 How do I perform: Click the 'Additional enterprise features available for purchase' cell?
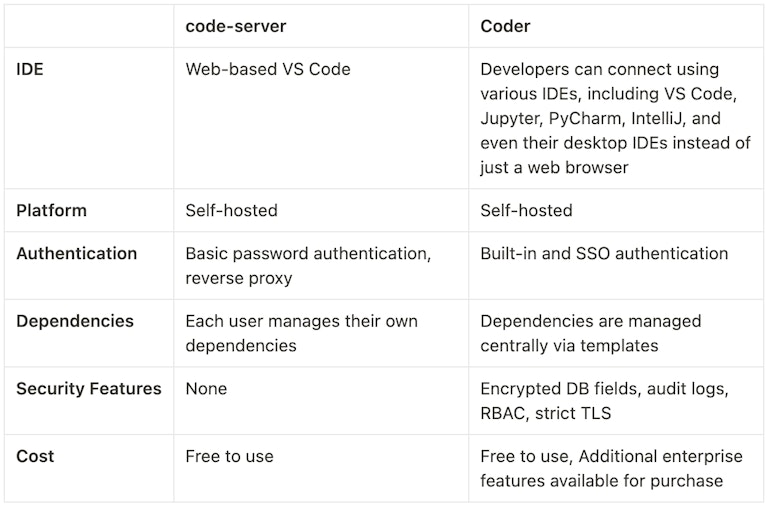[x=610, y=469]
